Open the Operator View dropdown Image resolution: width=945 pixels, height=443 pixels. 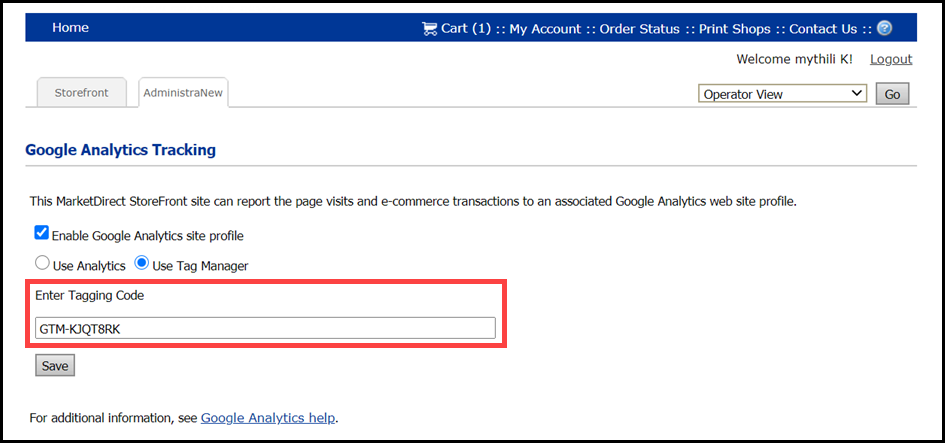(x=782, y=94)
